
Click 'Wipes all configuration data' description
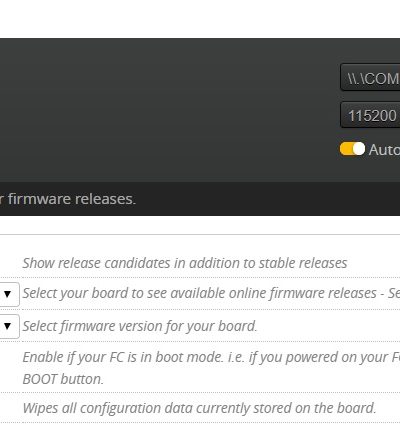pos(199,408)
